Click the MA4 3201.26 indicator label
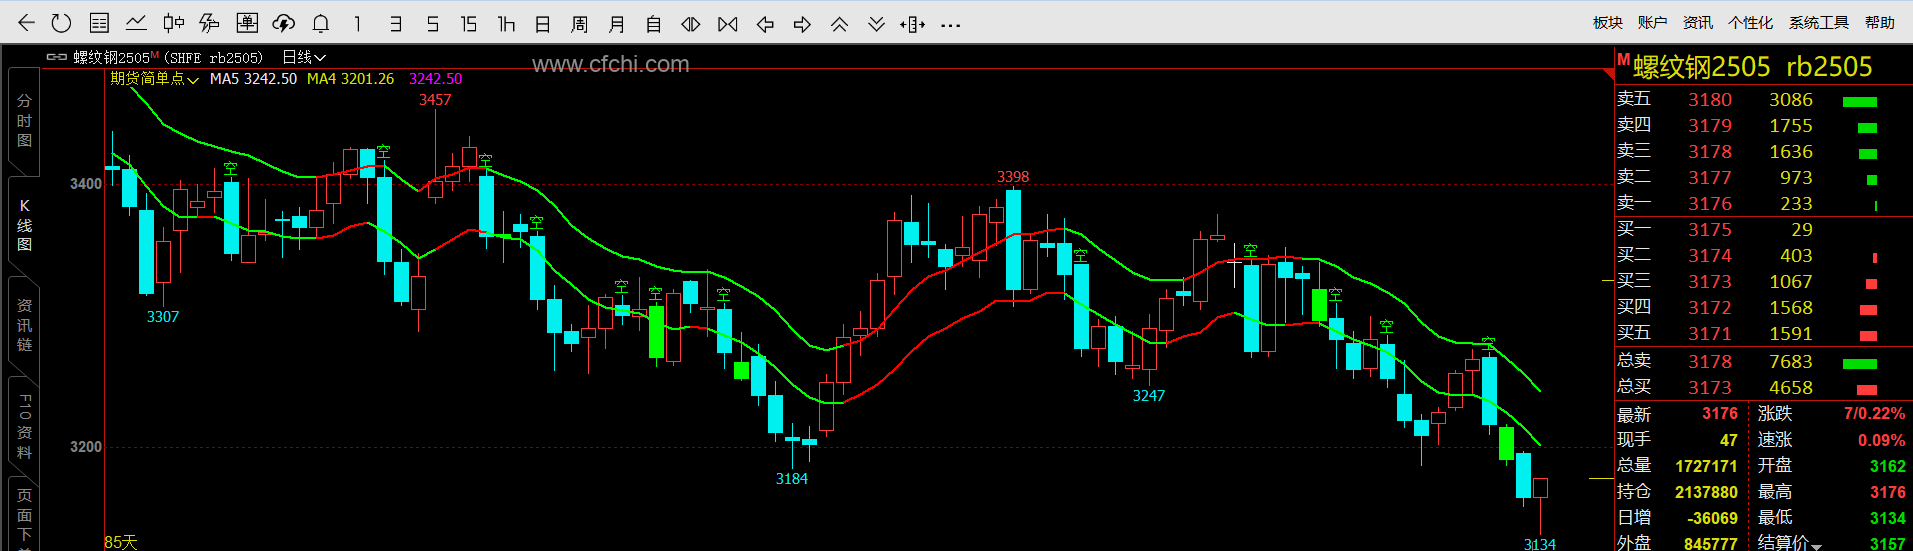 click(350, 78)
